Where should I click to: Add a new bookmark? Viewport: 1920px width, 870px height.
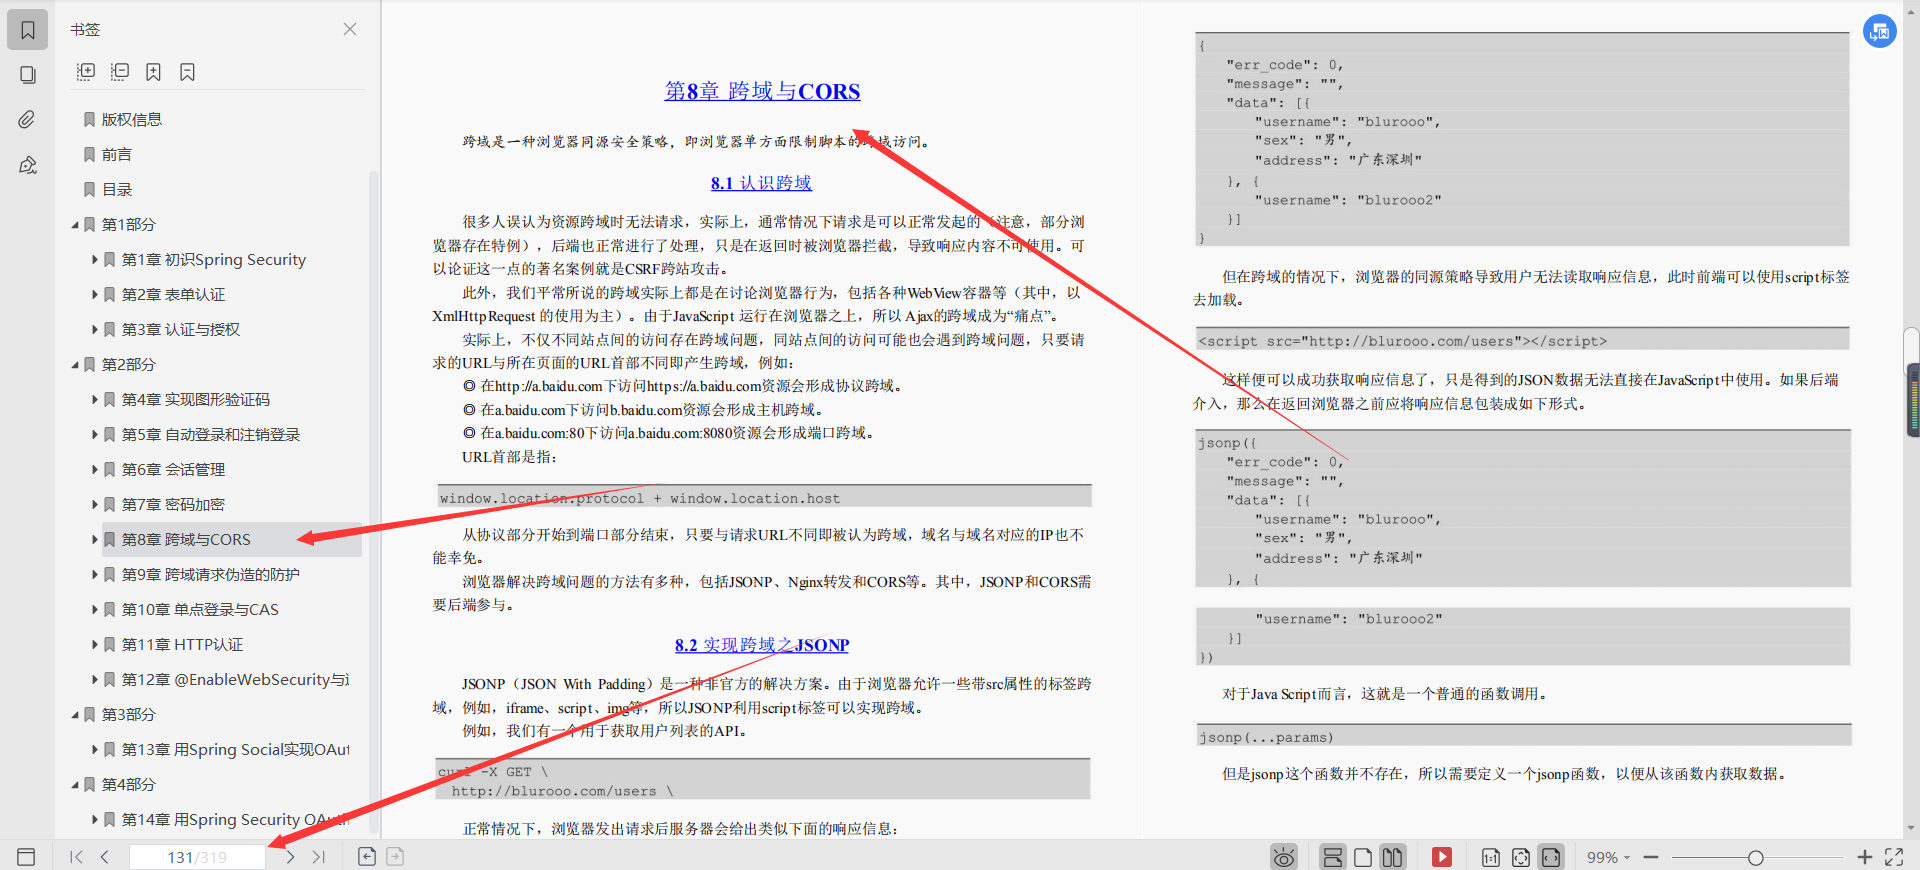coord(153,71)
